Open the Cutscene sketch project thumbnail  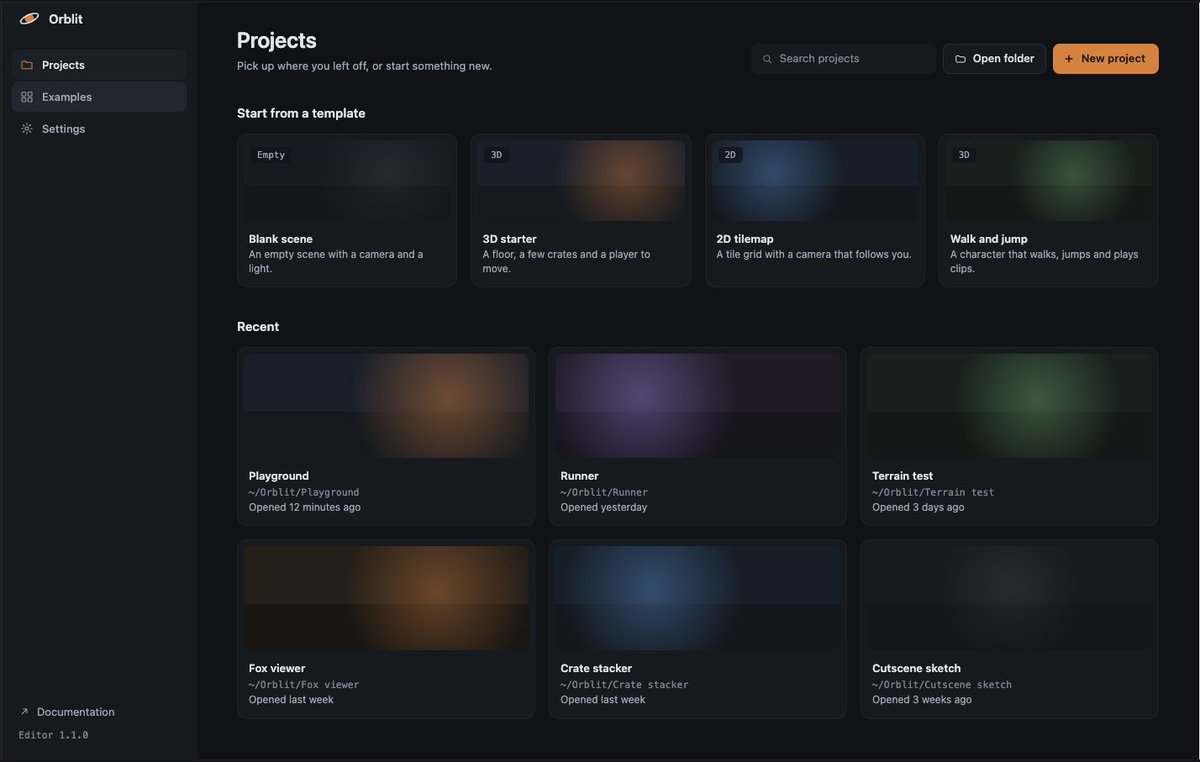pos(1010,598)
